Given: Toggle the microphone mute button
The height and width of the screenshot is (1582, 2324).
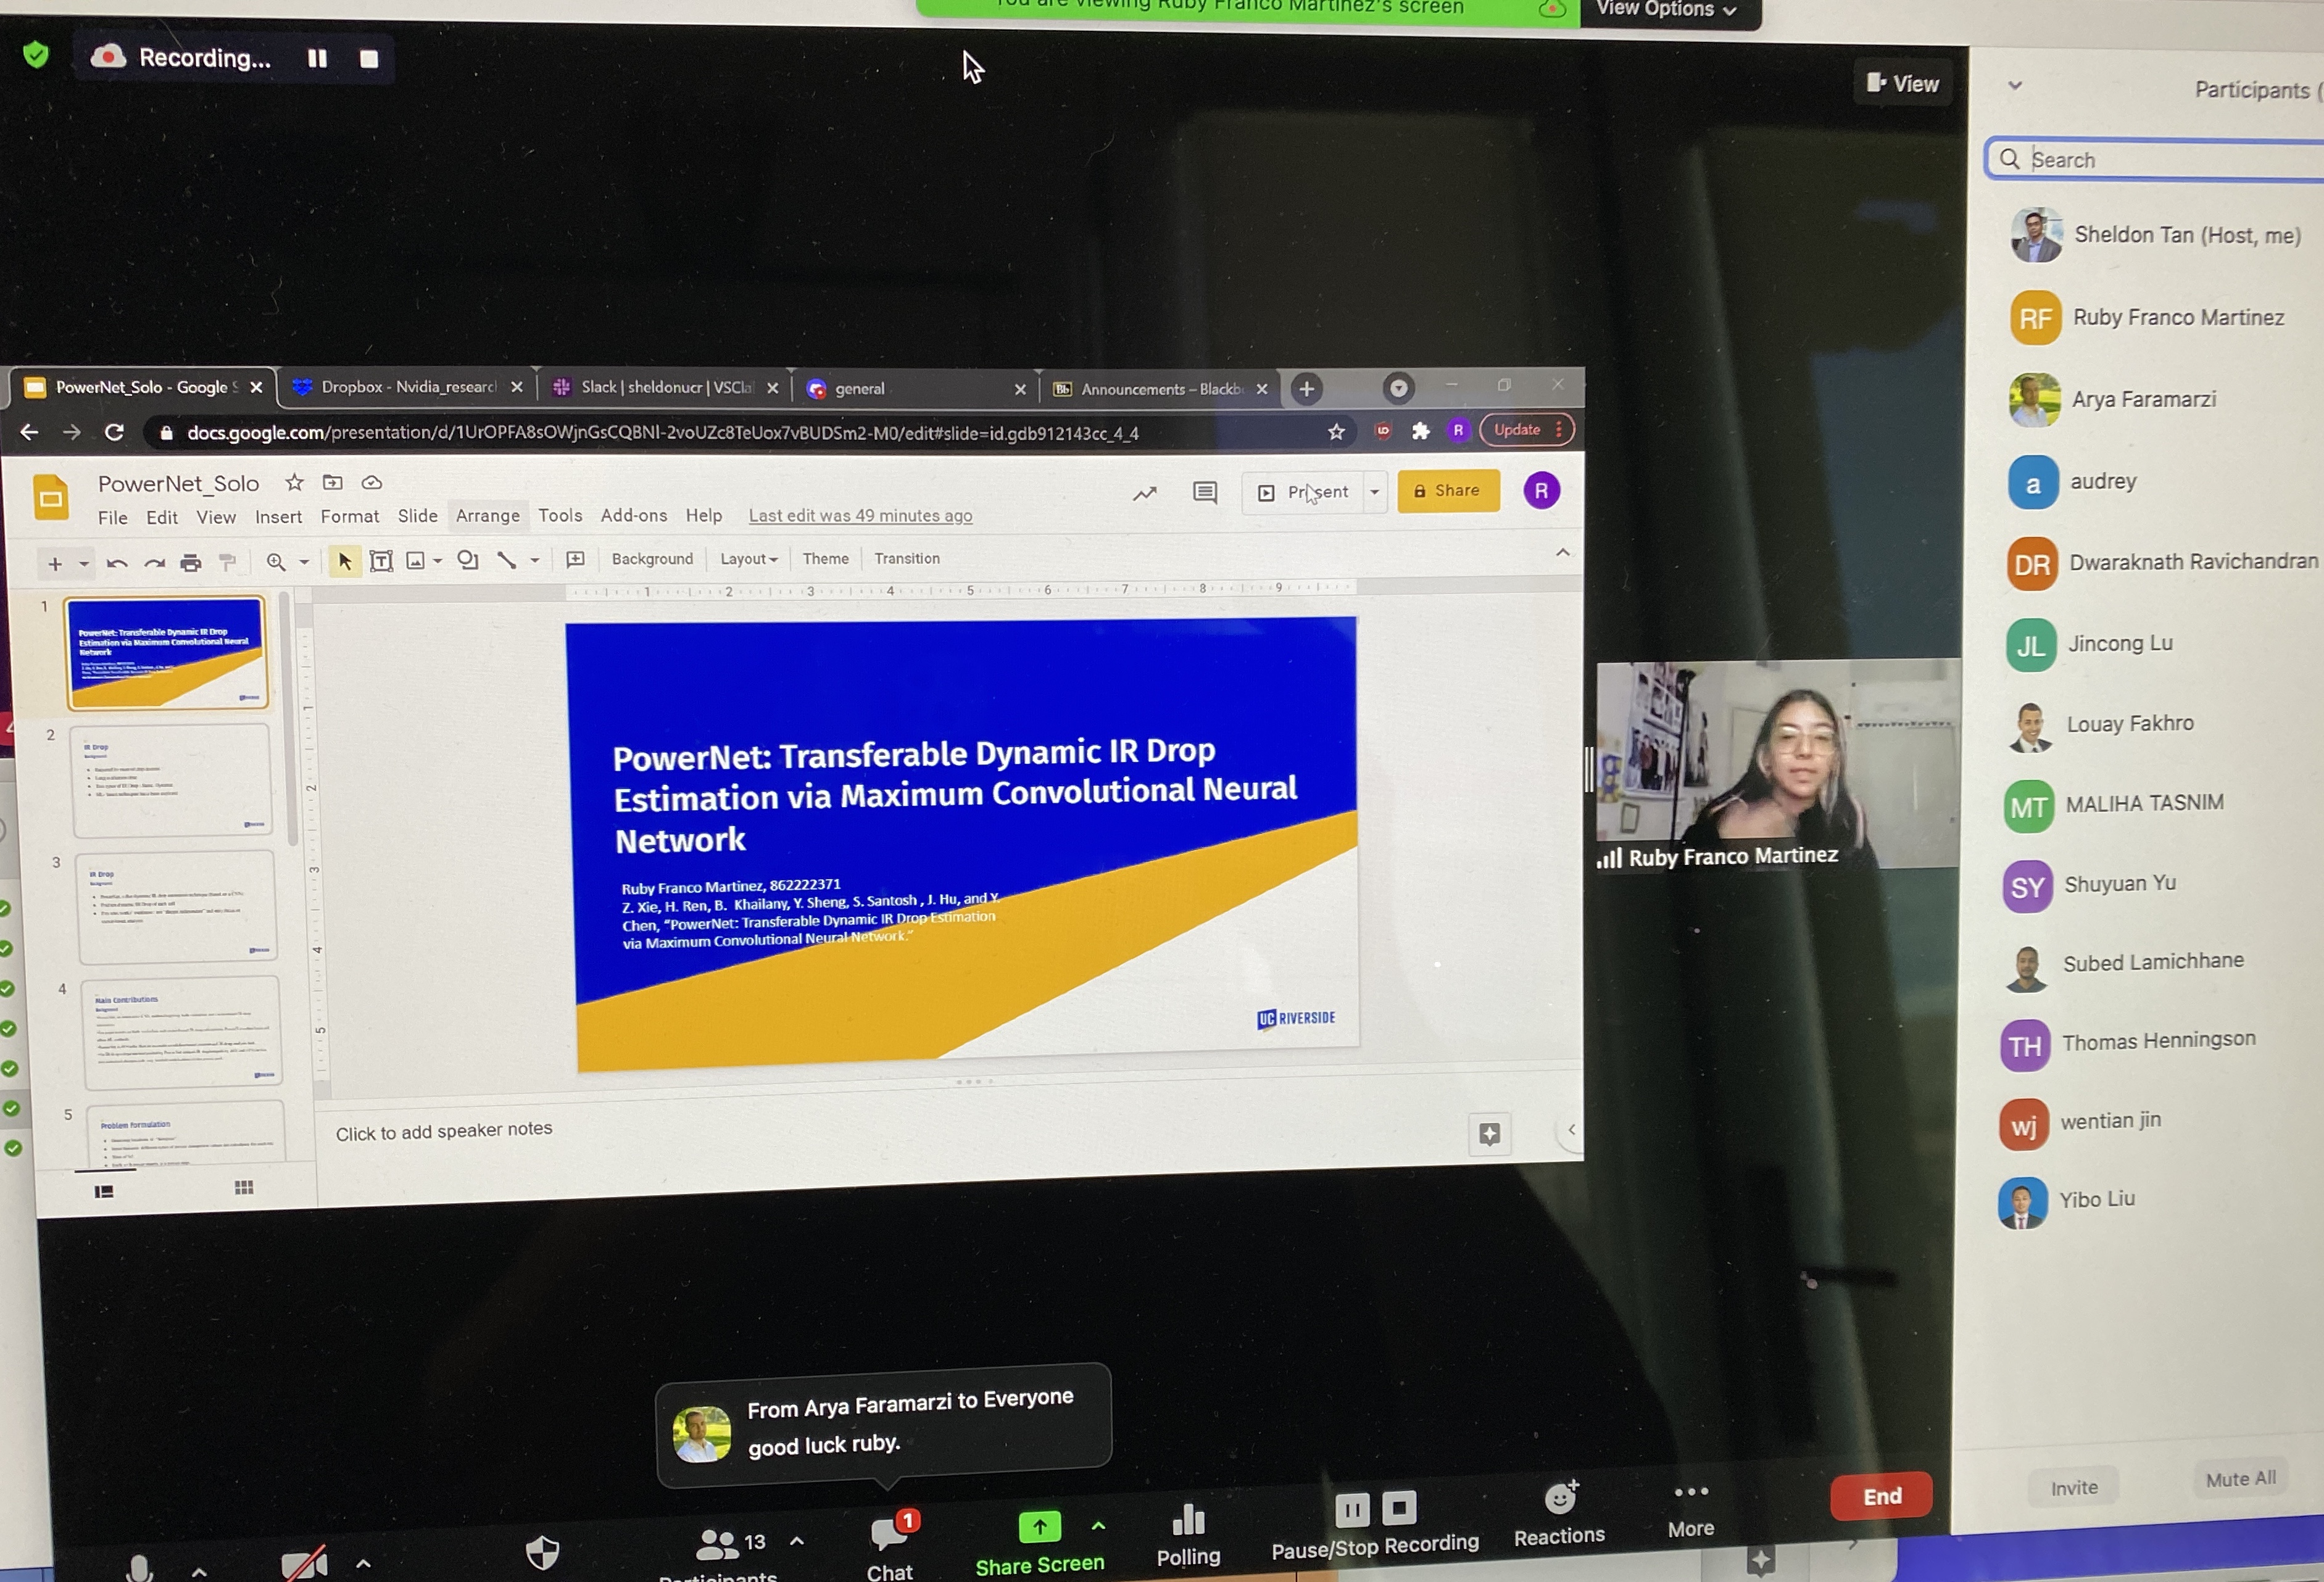Looking at the screenshot, I should 140,1567.
